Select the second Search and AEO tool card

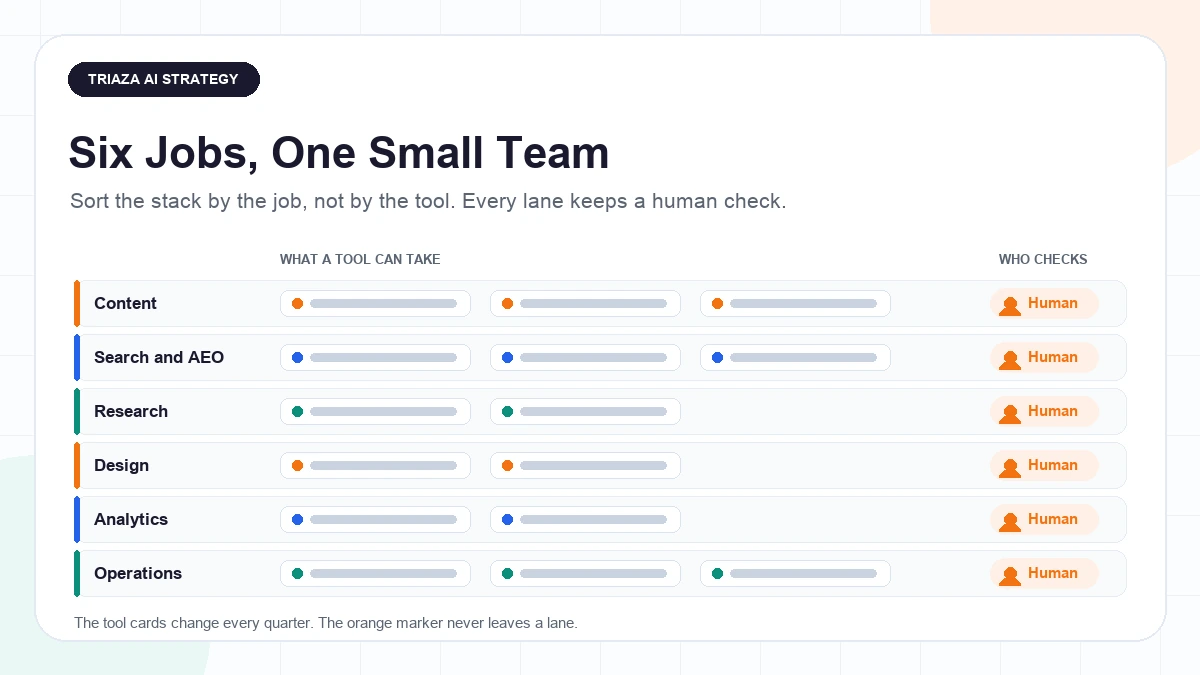[x=585, y=357]
